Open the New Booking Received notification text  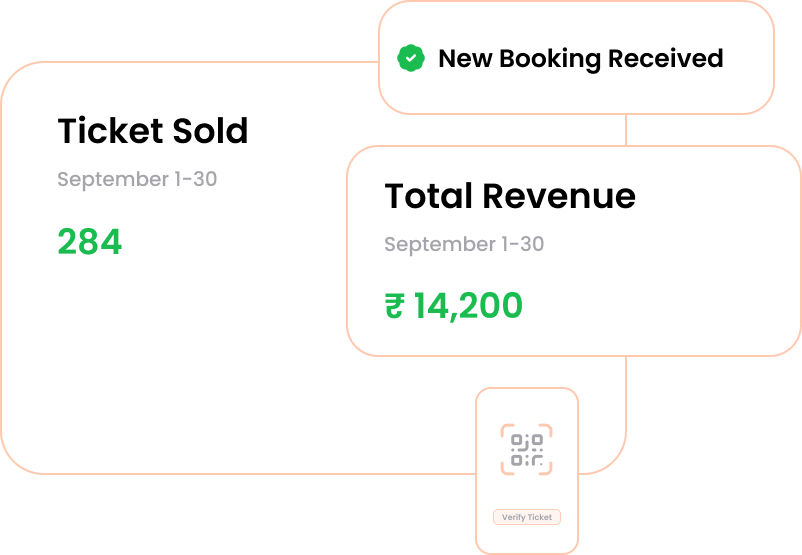580,58
